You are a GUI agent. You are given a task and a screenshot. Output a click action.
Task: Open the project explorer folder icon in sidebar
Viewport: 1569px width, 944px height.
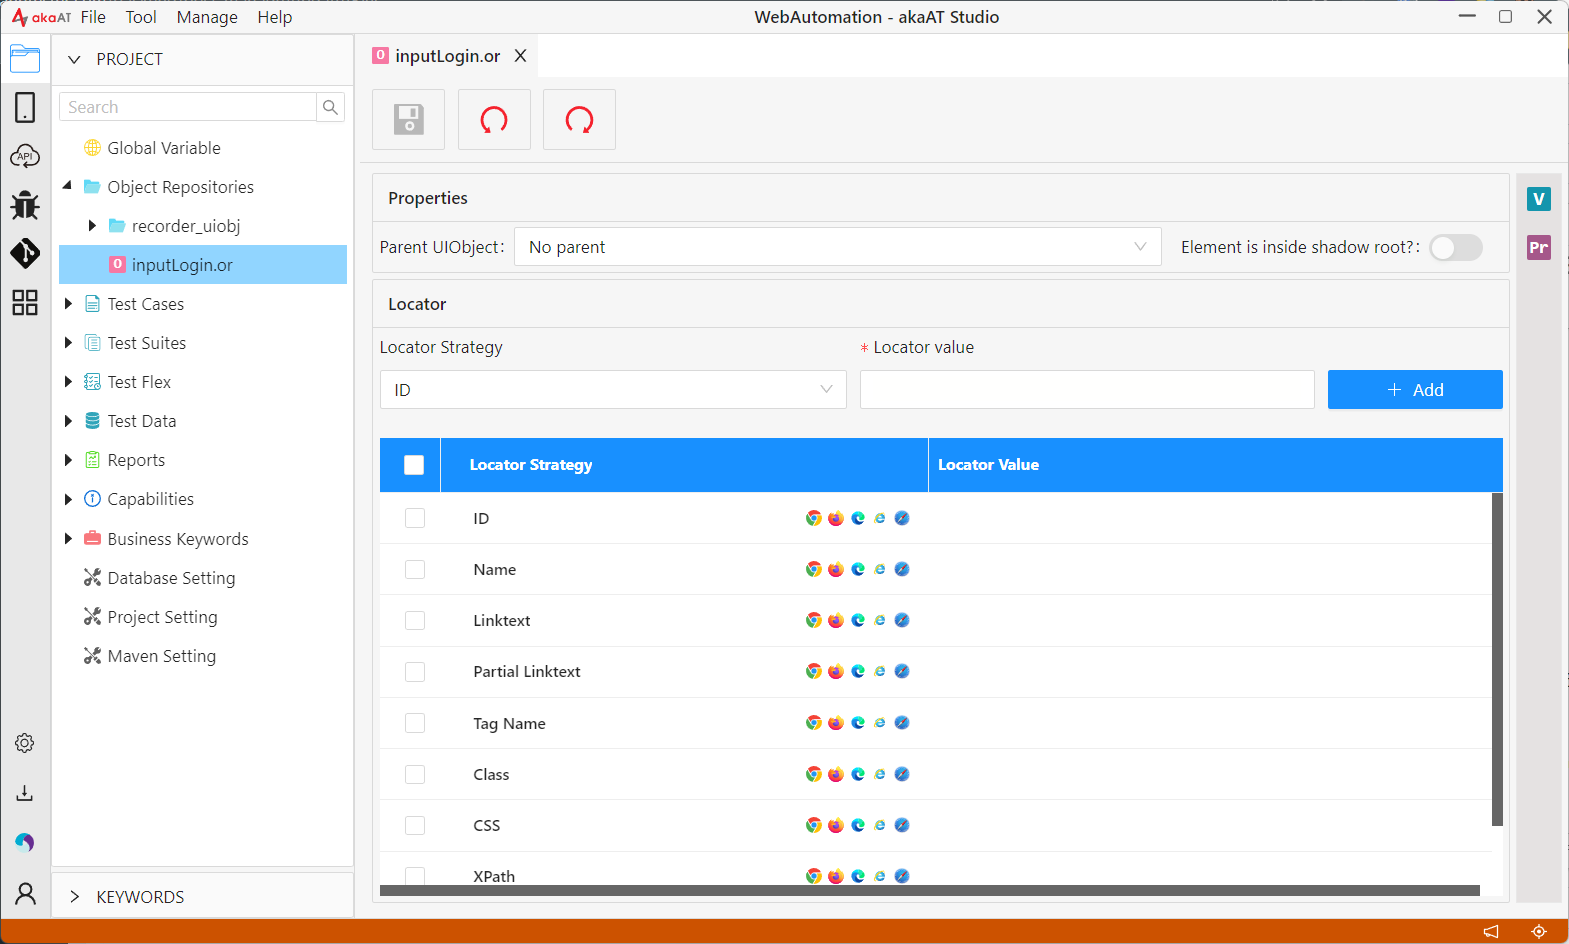pos(25,59)
